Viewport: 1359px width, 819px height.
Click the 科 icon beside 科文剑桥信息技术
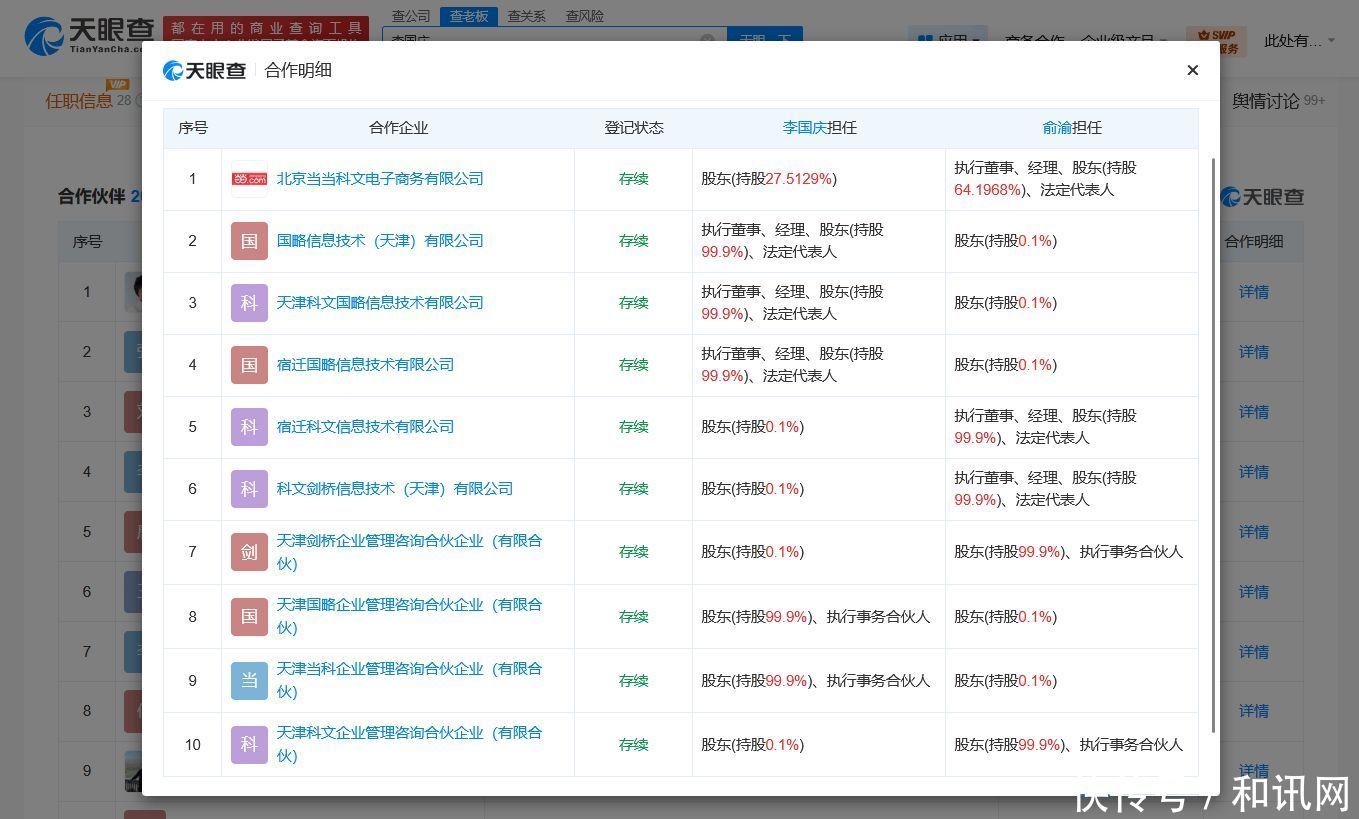pyautogui.click(x=249, y=489)
